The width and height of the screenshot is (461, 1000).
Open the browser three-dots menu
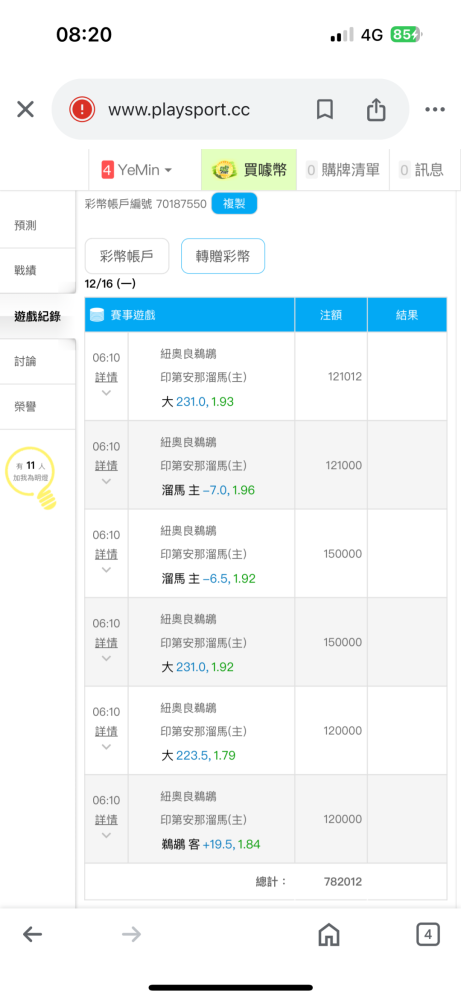coord(435,110)
